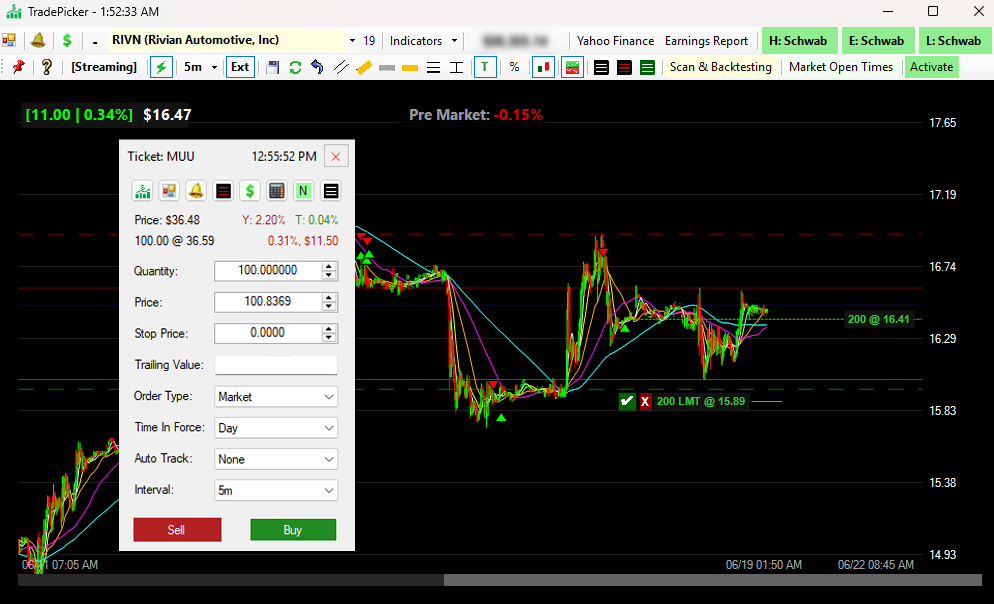
Task: Toggle the red-green candlestick chart button
Action: 543,67
